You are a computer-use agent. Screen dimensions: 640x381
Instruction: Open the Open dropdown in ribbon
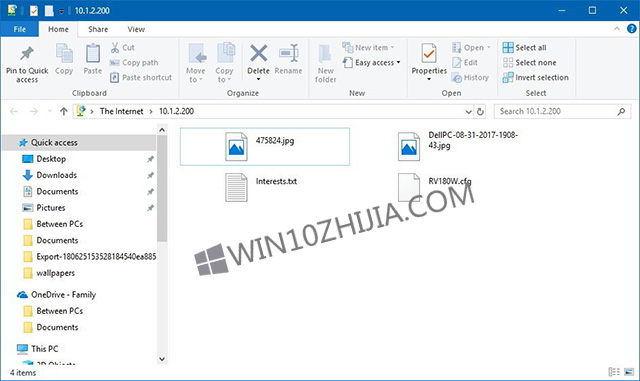(x=471, y=48)
